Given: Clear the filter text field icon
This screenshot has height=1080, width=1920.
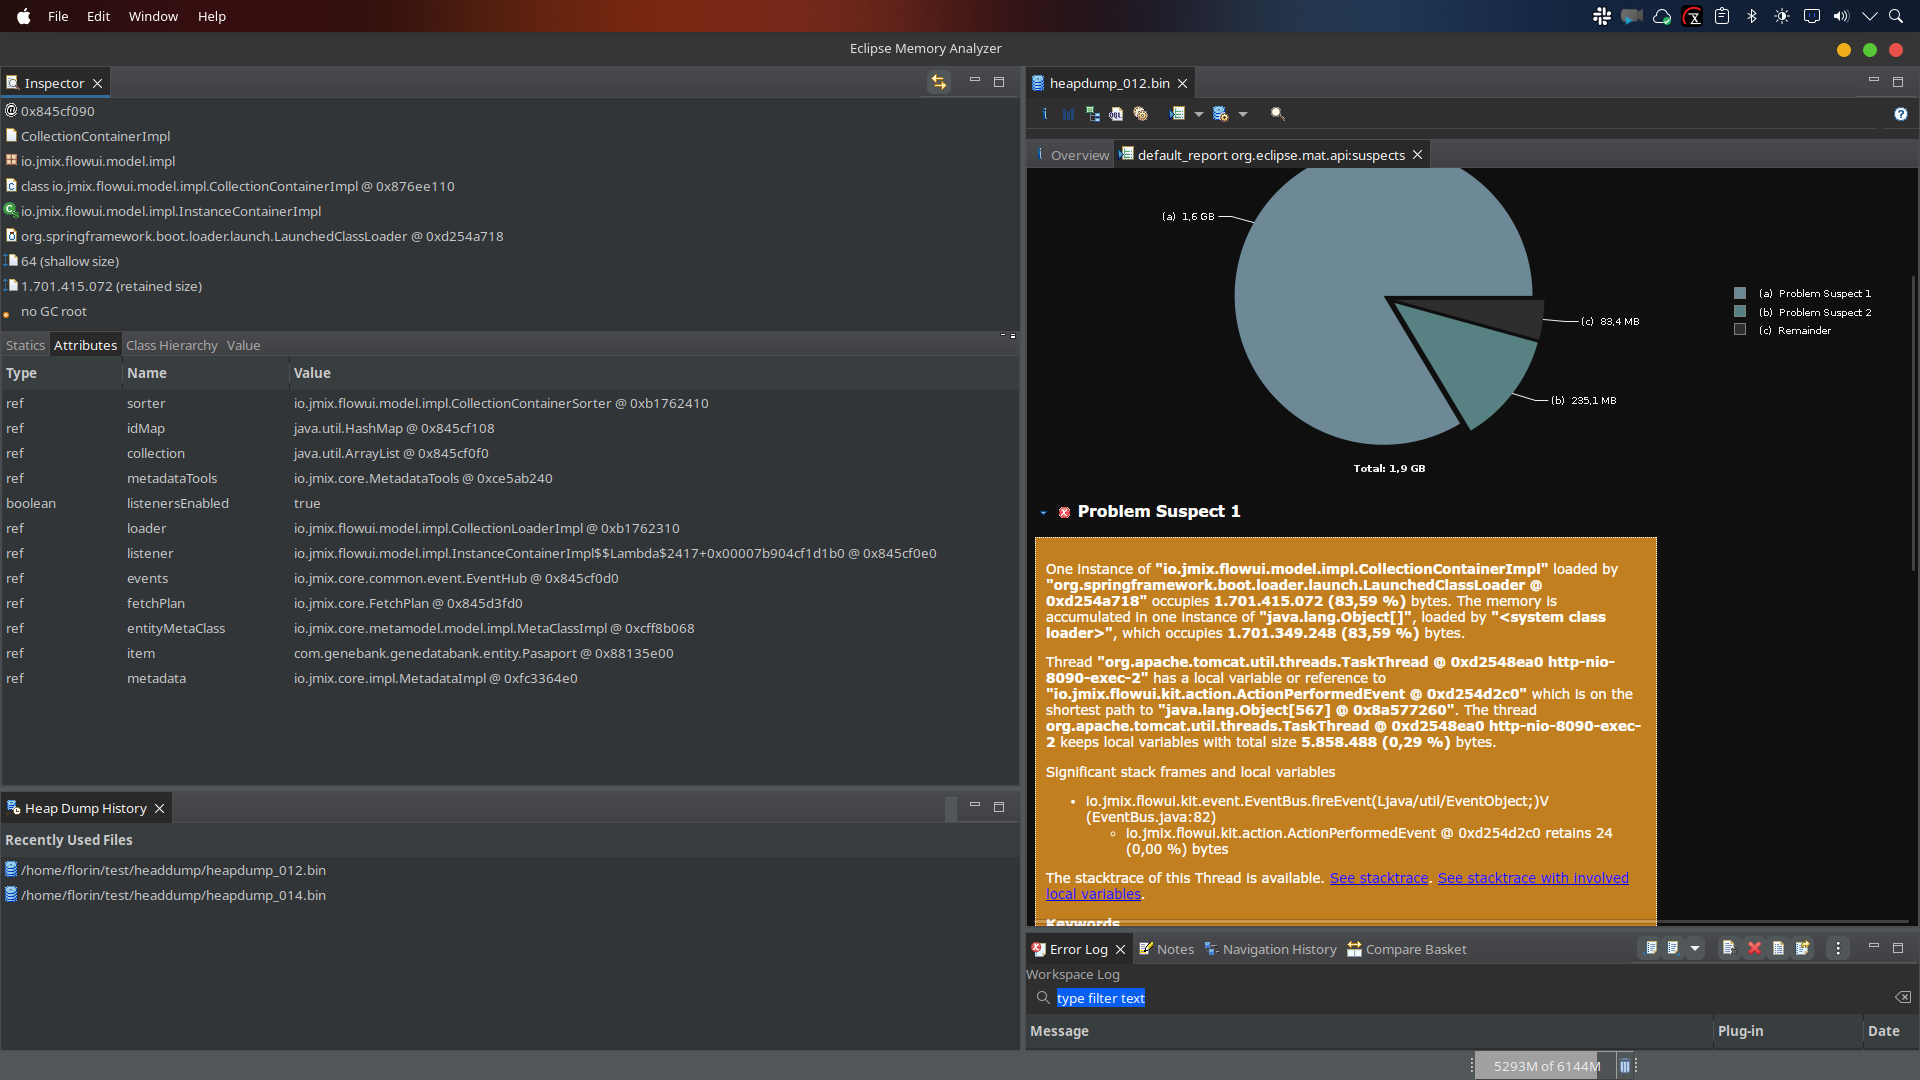Looking at the screenshot, I should [1902, 997].
